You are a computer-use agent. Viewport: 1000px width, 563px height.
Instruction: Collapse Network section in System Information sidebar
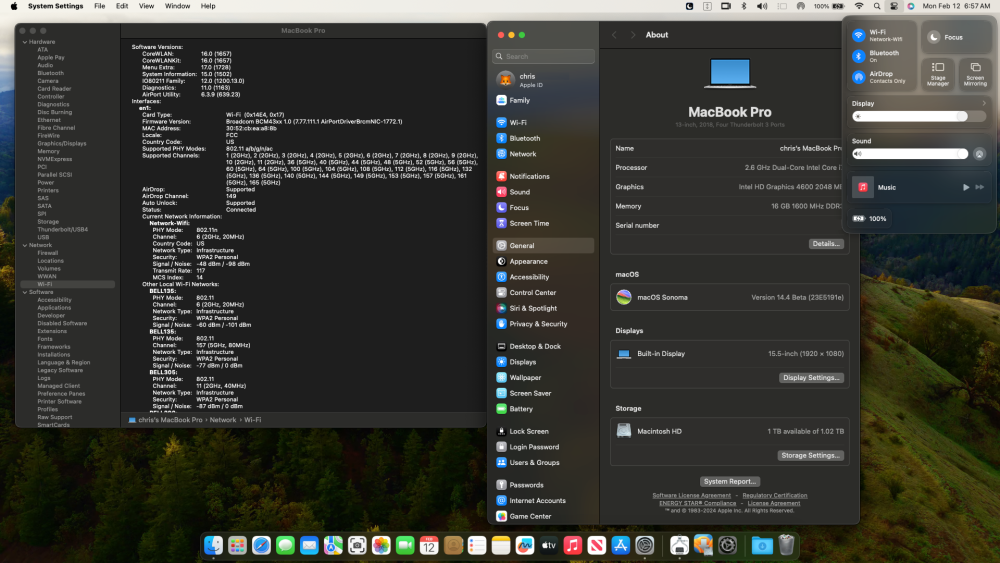point(25,245)
